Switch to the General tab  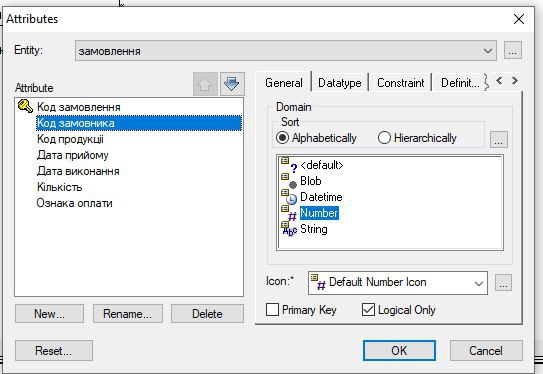[x=284, y=83]
